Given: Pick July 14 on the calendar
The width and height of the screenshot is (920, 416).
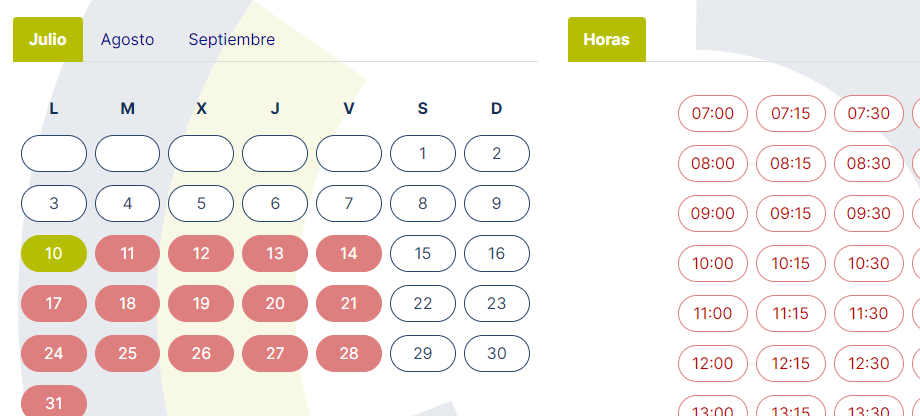Looking at the screenshot, I should [x=348, y=253].
